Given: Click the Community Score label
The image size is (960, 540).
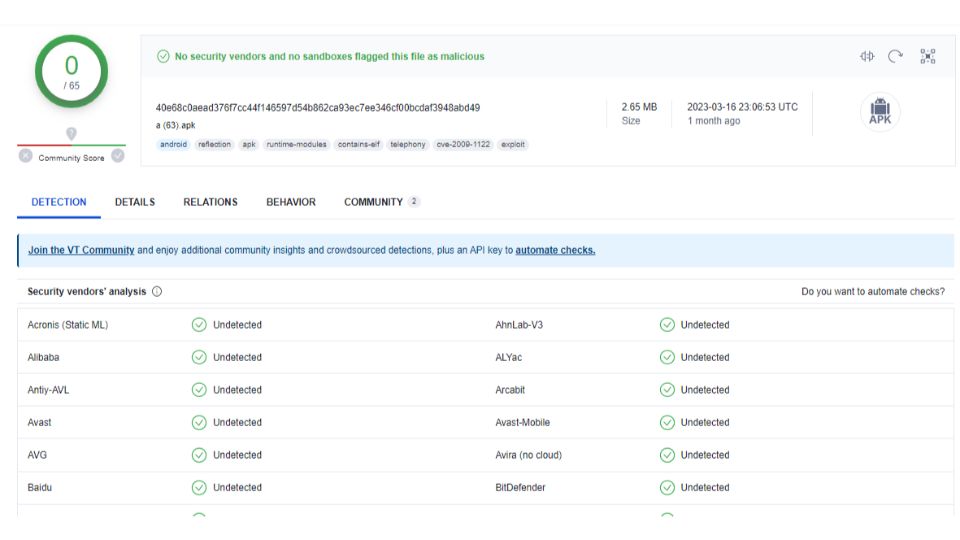Looking at the screenshot, I should point(71,158).
